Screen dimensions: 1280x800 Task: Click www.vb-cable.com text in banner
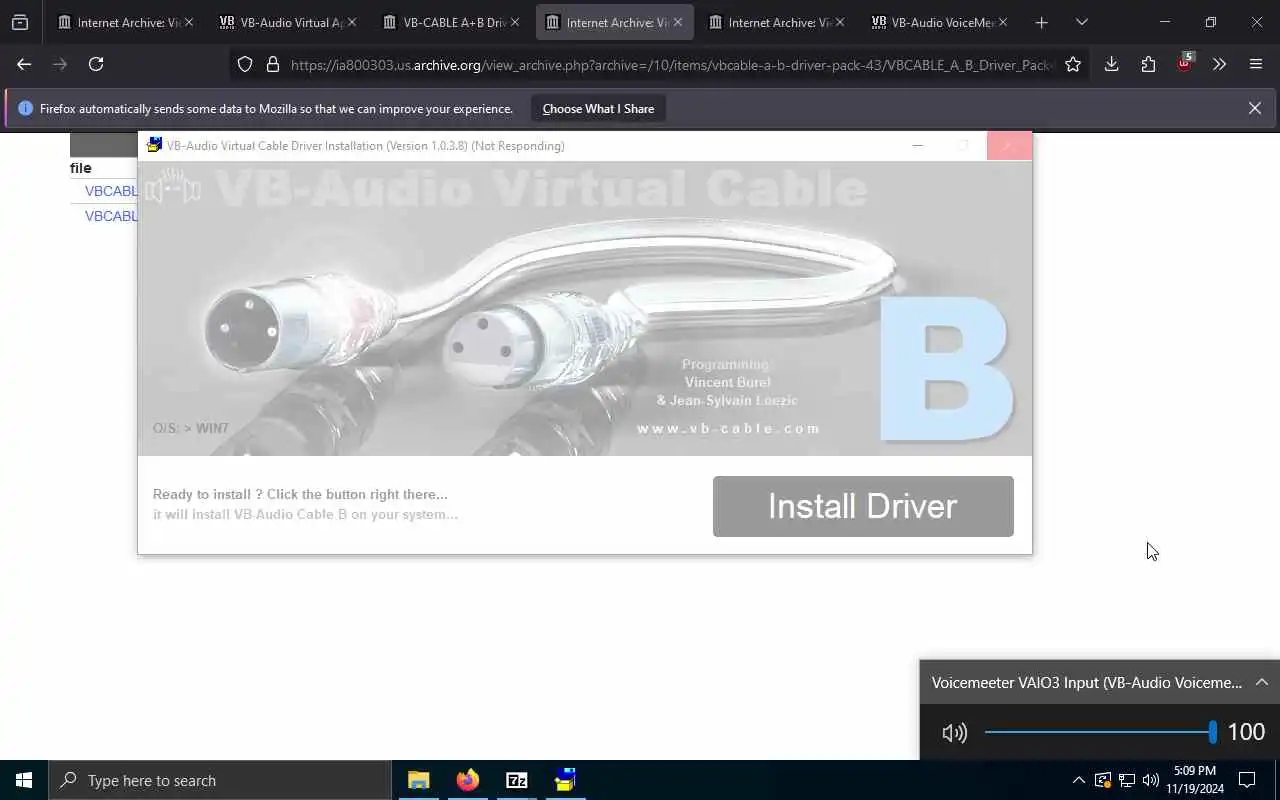tap(728, 428)
